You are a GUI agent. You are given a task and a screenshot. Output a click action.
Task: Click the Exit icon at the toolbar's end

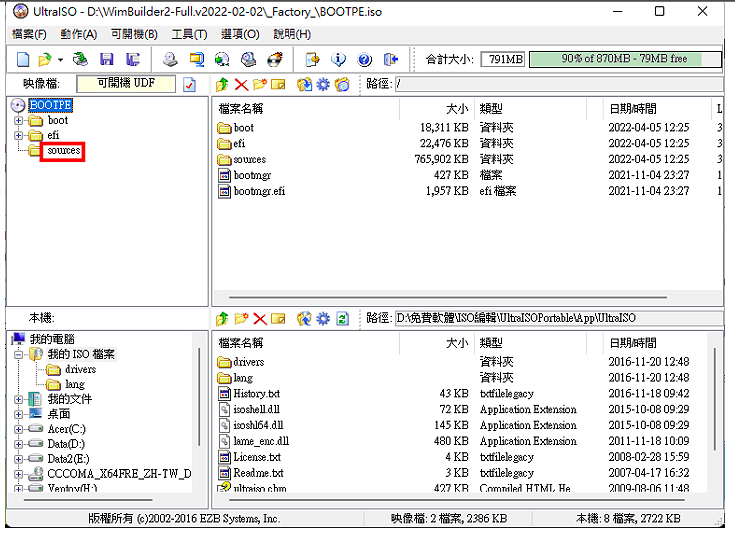(391, 59)
